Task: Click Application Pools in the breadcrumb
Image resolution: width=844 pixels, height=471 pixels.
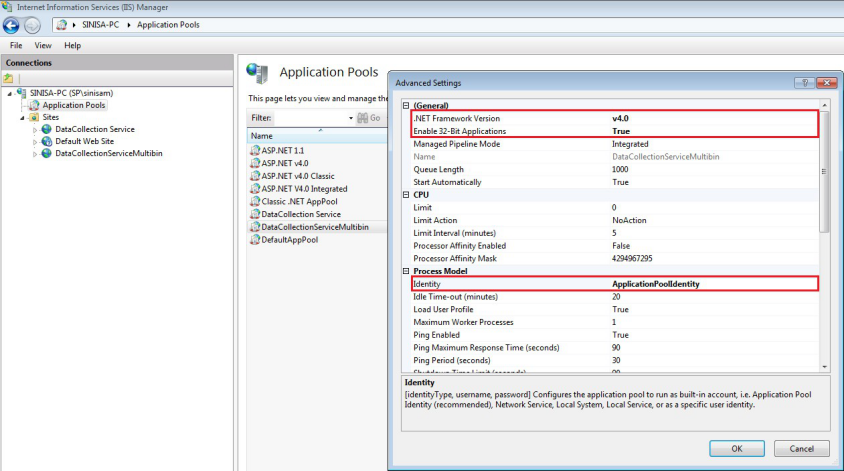Action: pos(168,25)
